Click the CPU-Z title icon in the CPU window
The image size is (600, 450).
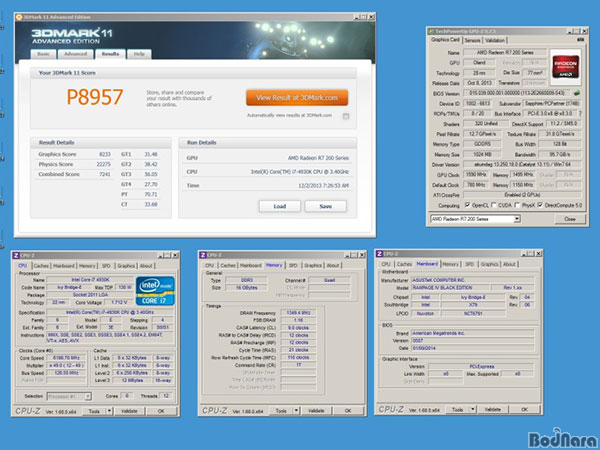coord(16,255)
